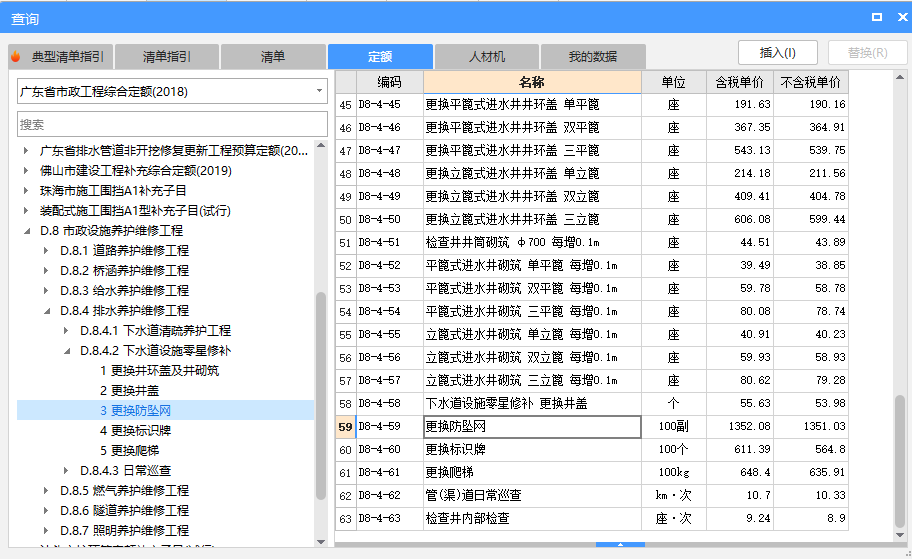912x559 pixels.
Task: Switch to the 清单 tab
Action: click(x=273, y=56)
